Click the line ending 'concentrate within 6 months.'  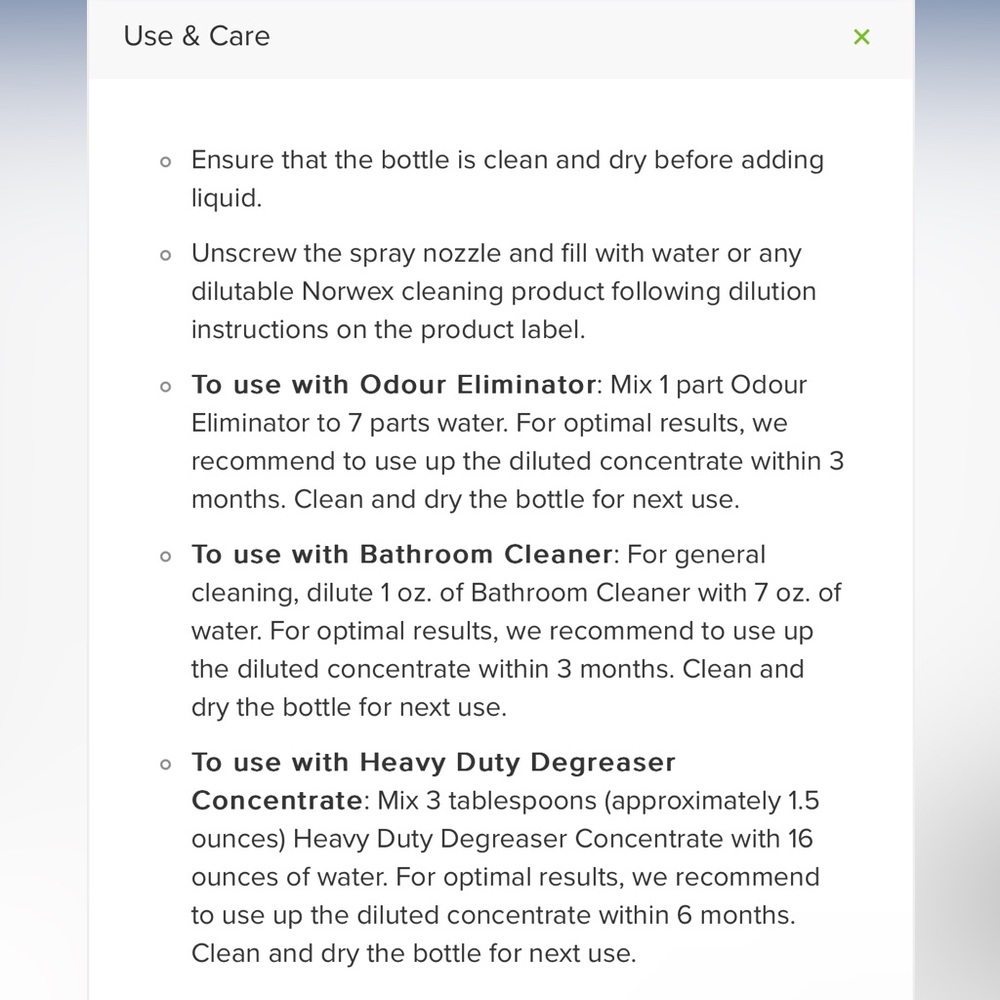(x=494, y=915)
